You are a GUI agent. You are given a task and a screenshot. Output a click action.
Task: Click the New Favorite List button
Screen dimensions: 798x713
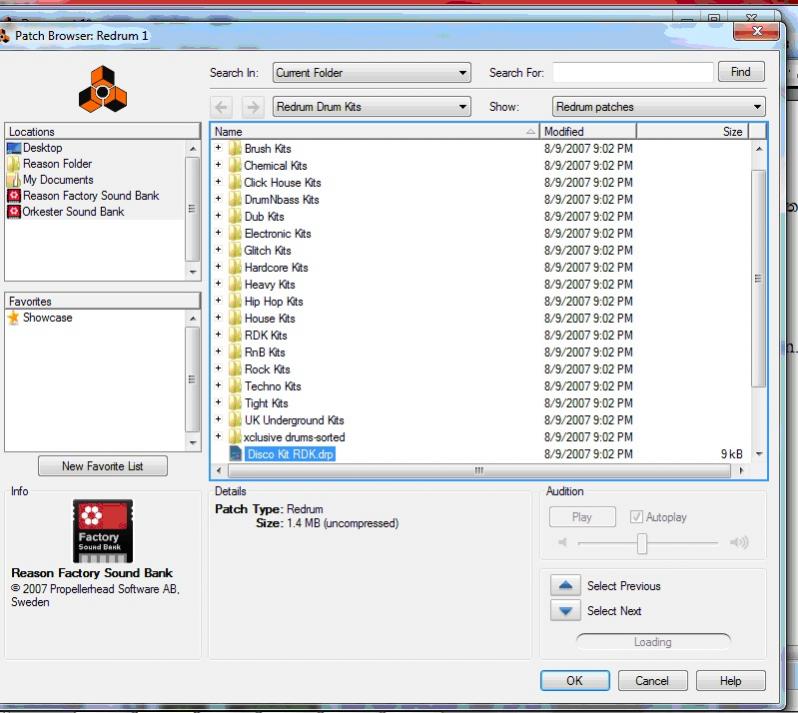pos(103,466)
